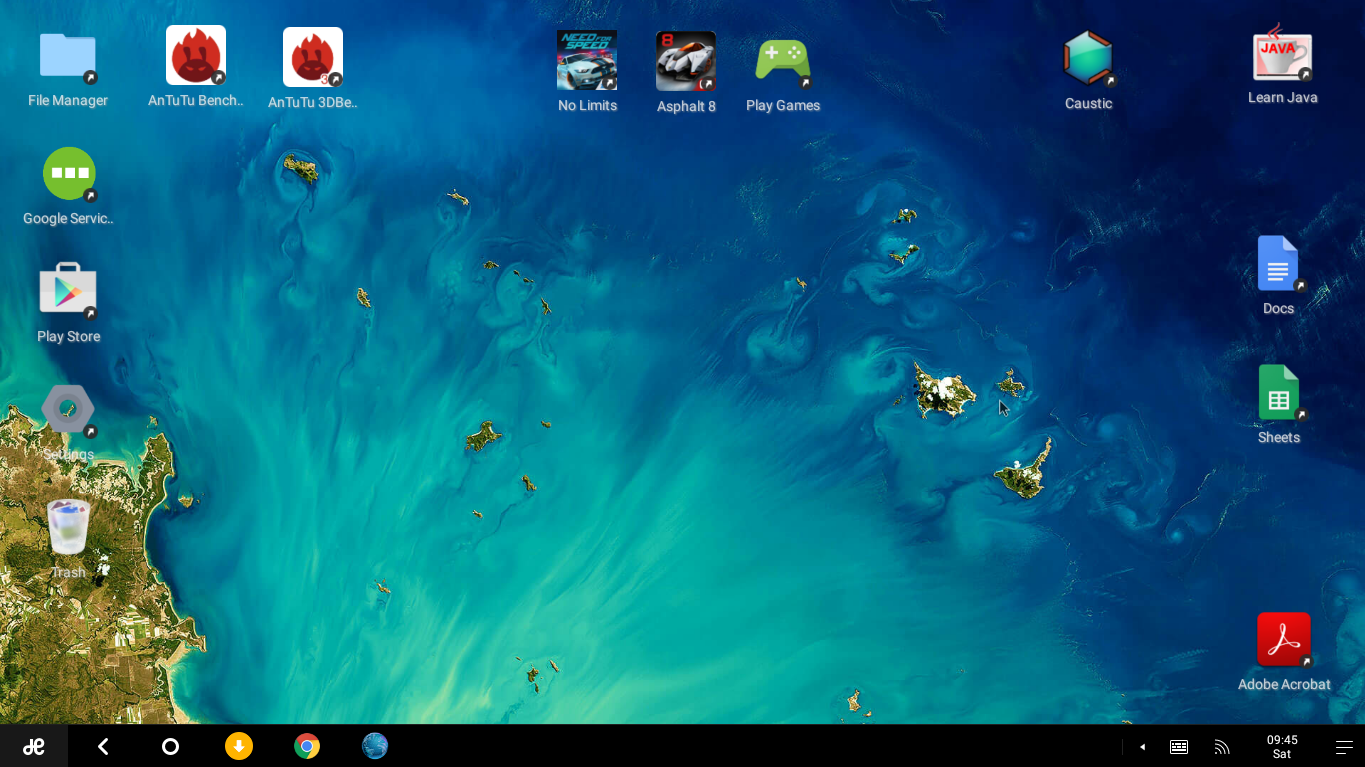
Task: Launch Google Docs from desktop
Action: tap(1278, 263)
